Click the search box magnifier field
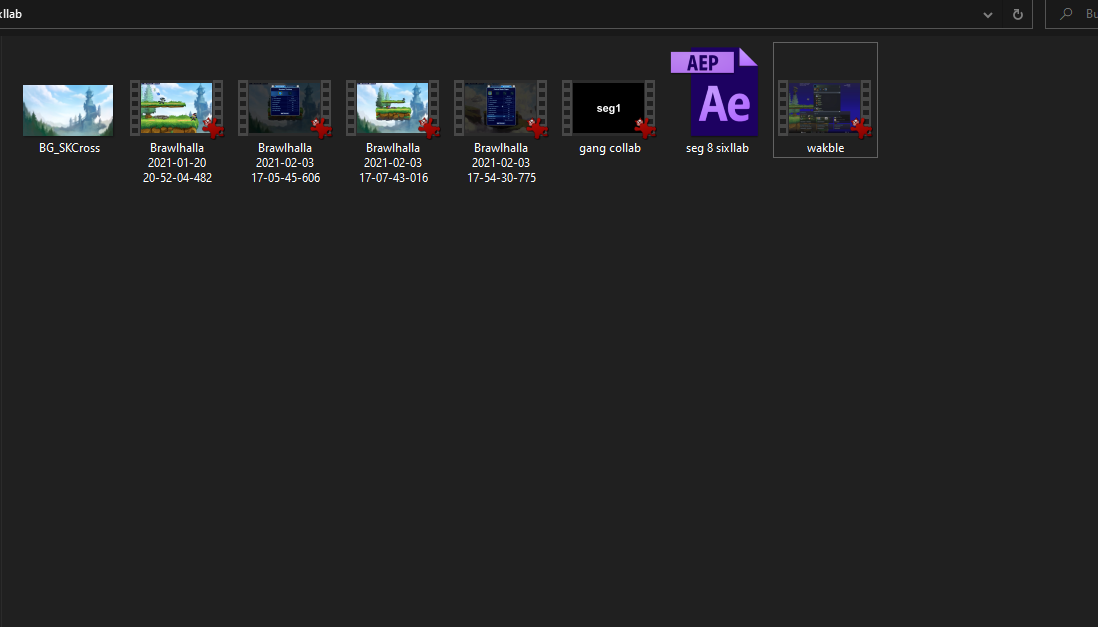 (x=1072, y=14)
